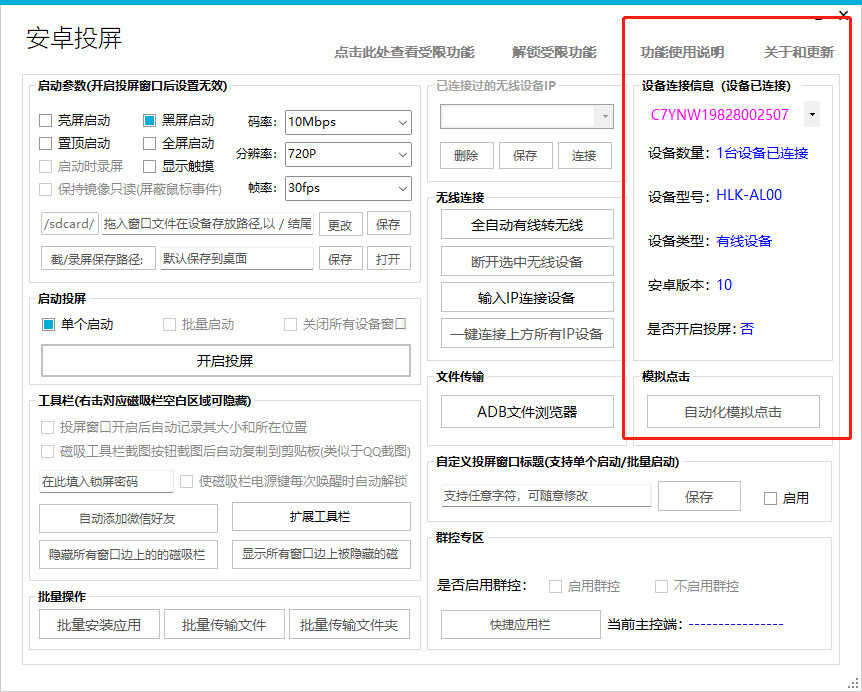Close the 安卓投屏 window
This screenshot has height=692, width=862.
[x=843, y=15]
